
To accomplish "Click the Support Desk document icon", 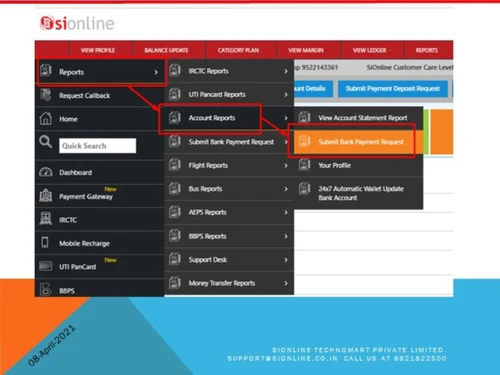I will click(x=175, y=259).
